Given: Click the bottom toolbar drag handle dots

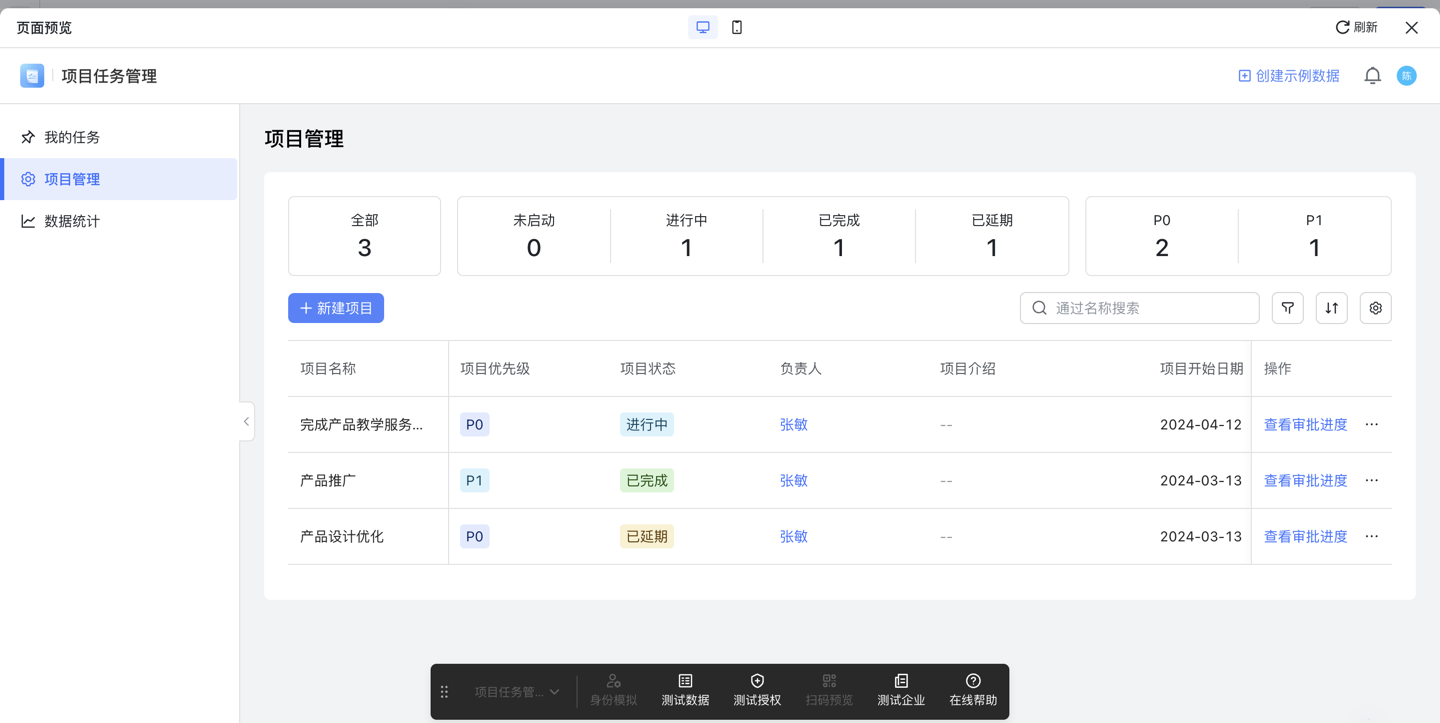Looking at the screenshot, I should click(445, 692).
